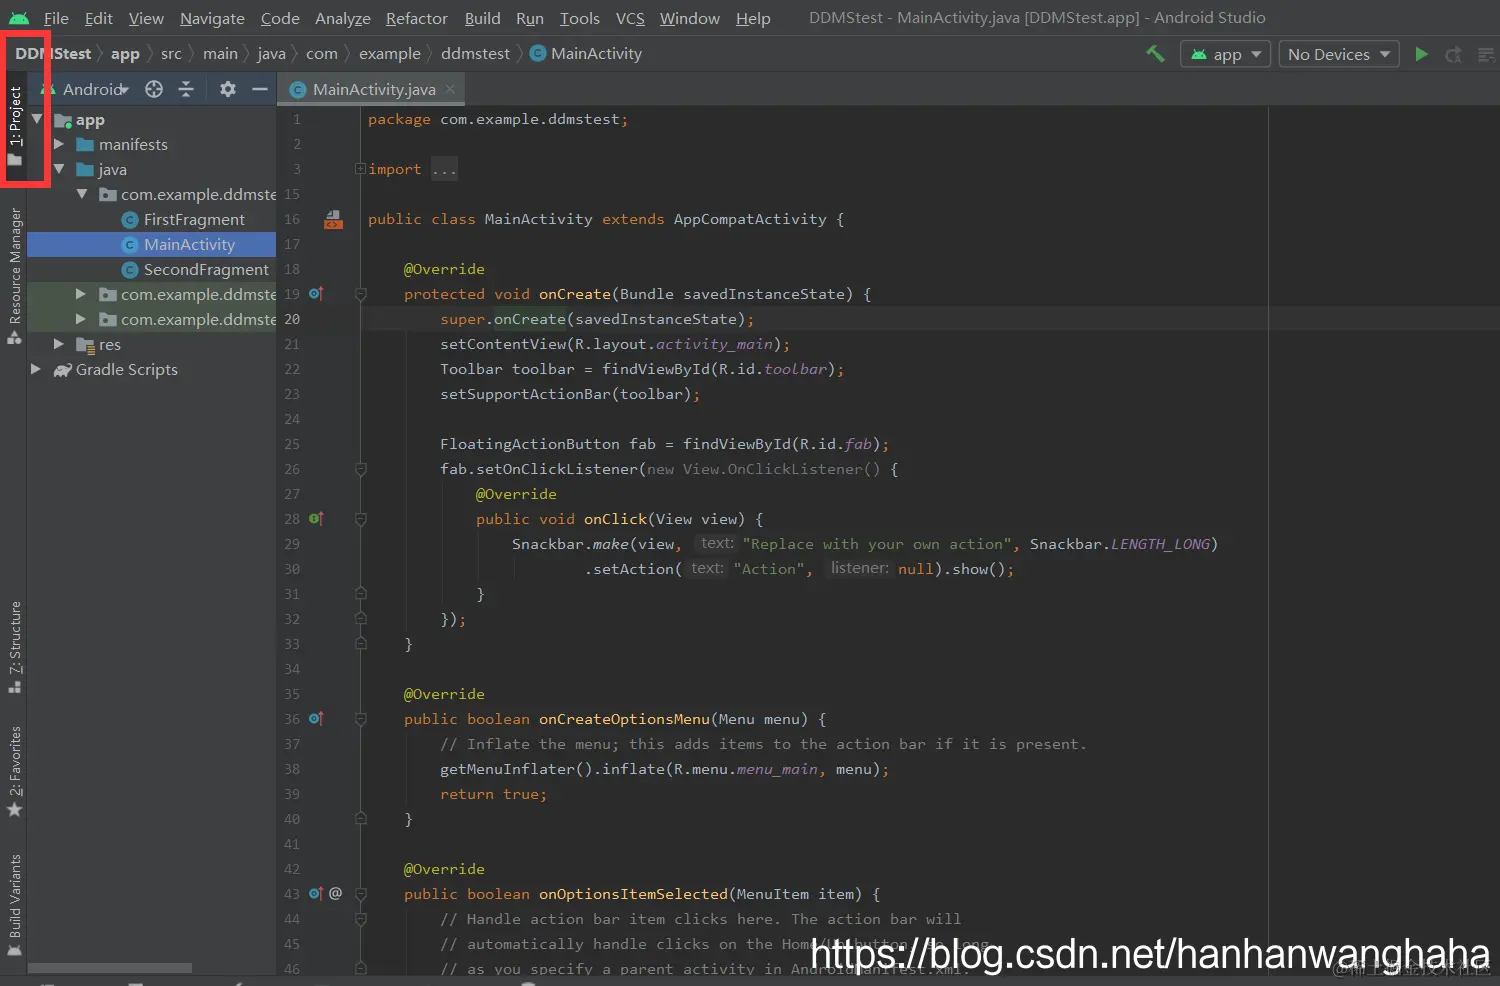Toggle fold marker on import line

pos(360,169)
